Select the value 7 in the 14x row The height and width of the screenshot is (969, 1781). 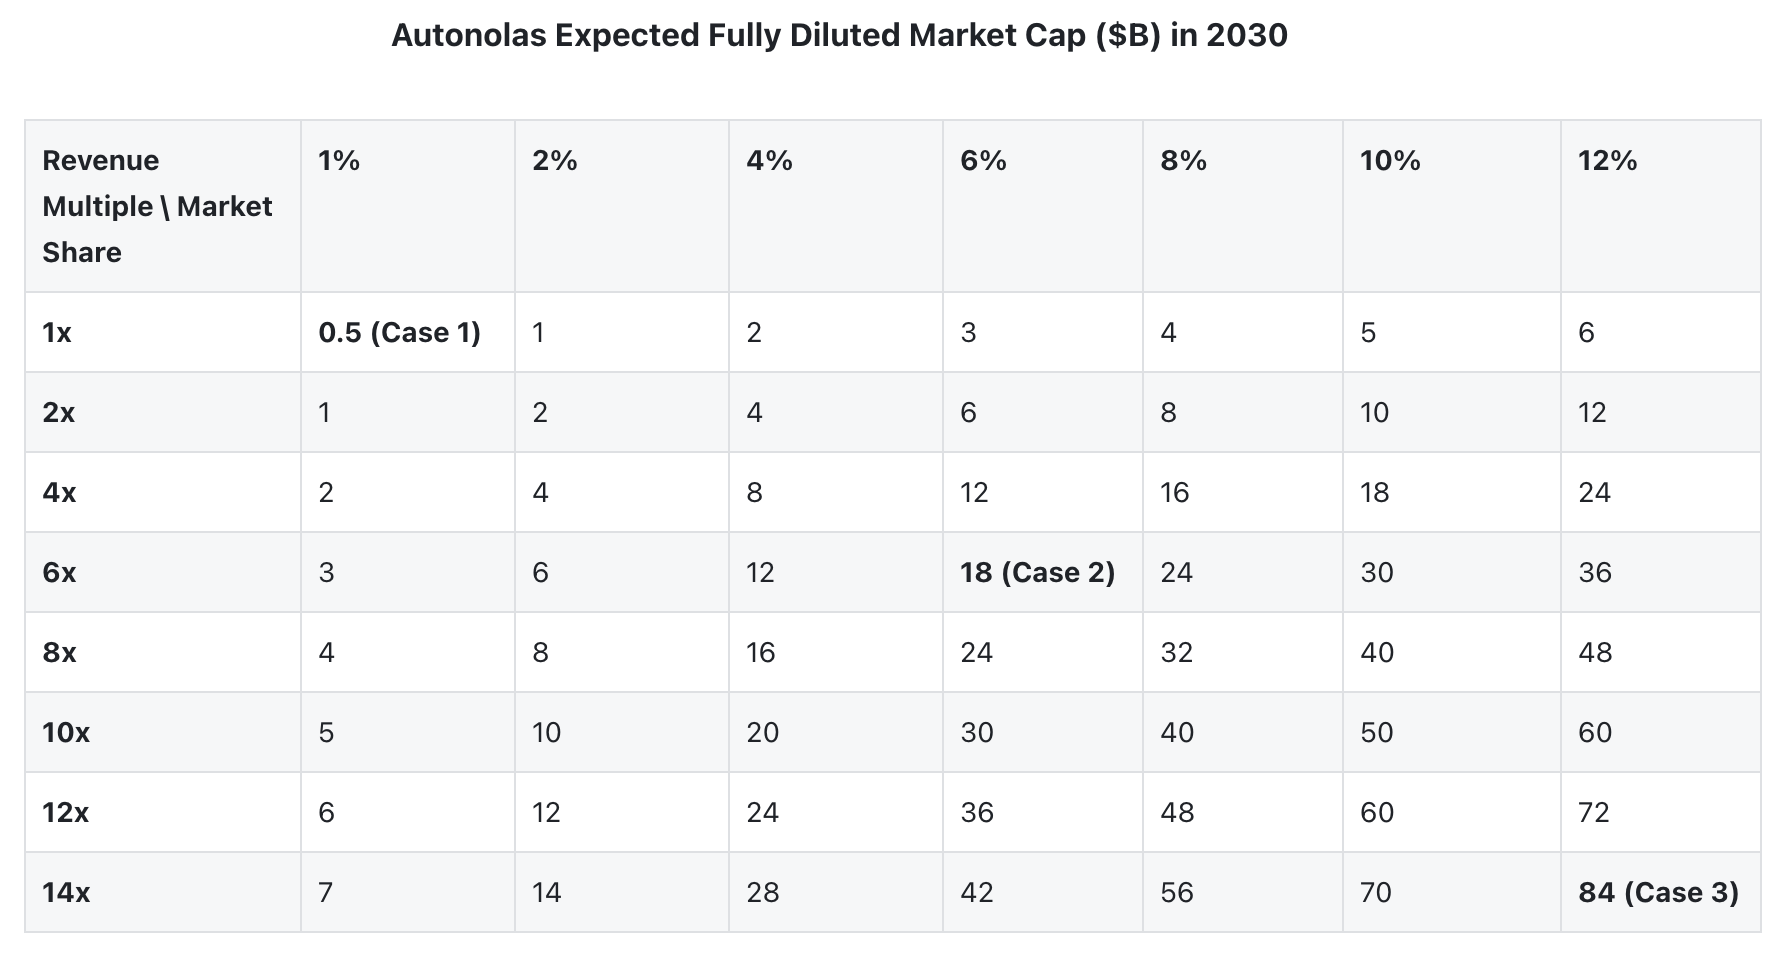point(326,893)
